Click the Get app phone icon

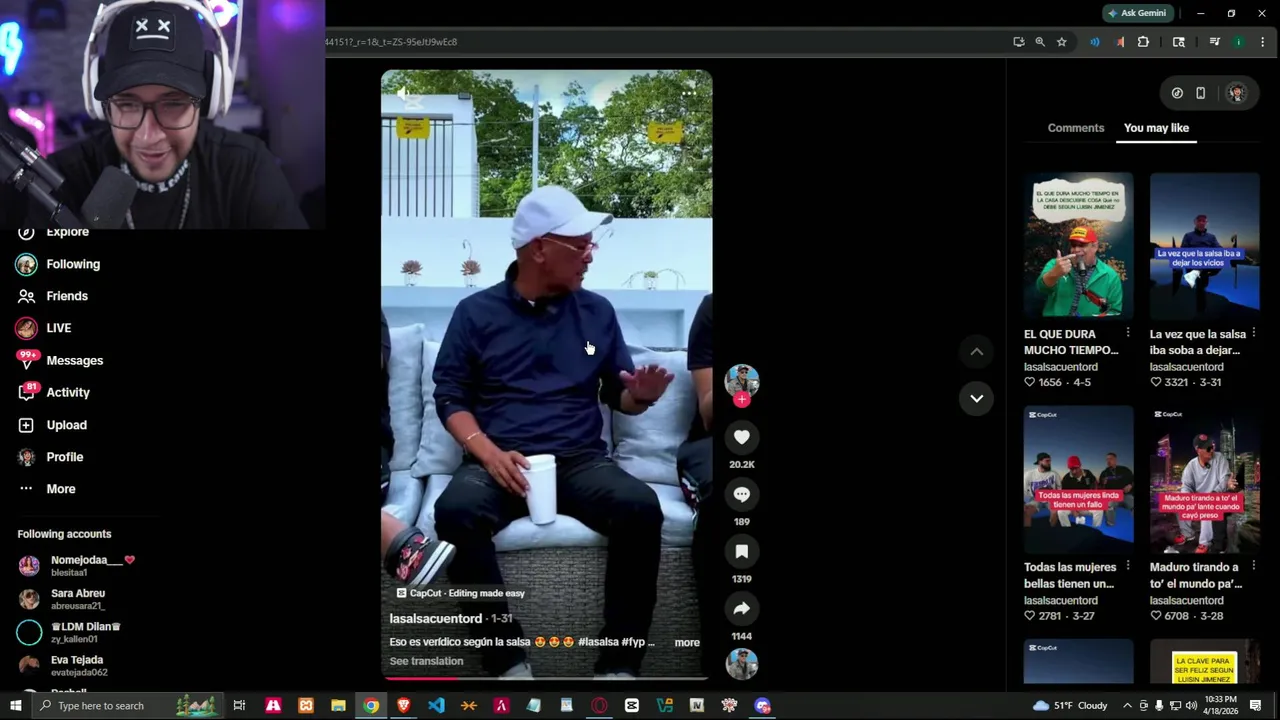1201,93
